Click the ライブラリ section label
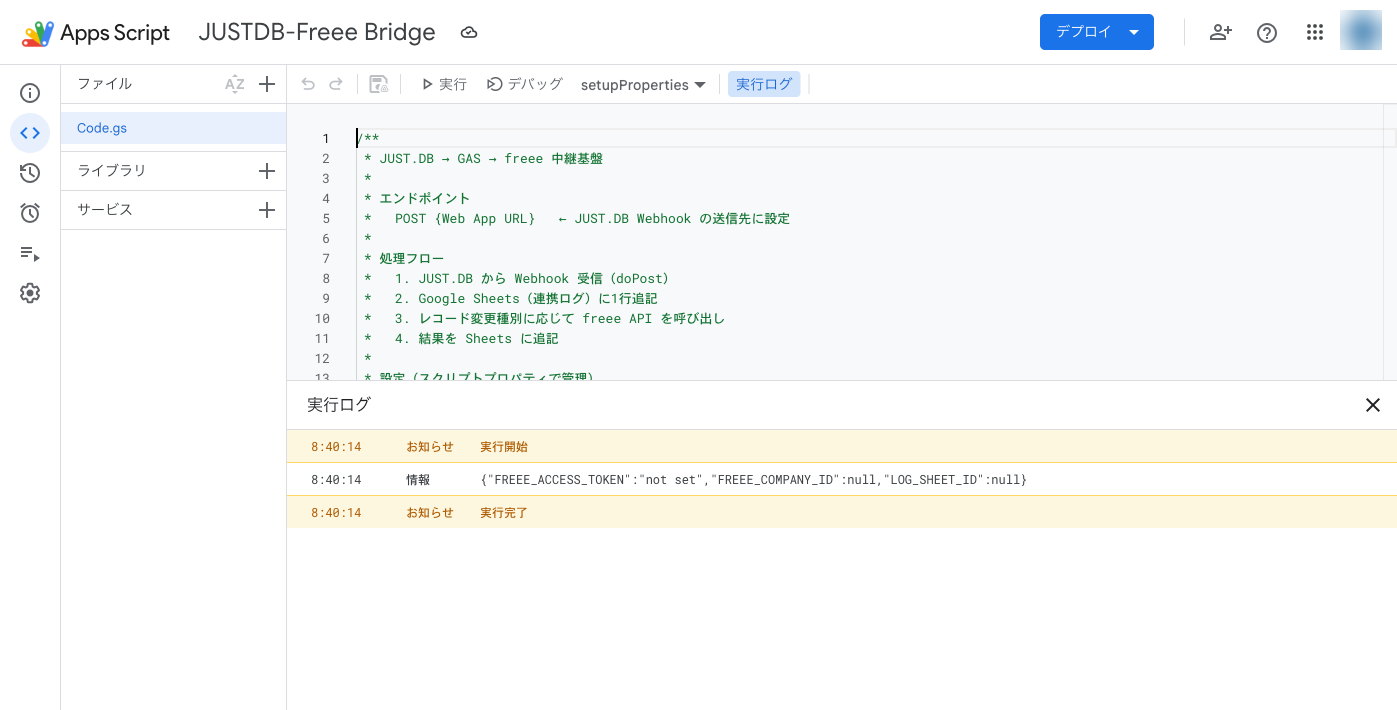 coord(112,171)
